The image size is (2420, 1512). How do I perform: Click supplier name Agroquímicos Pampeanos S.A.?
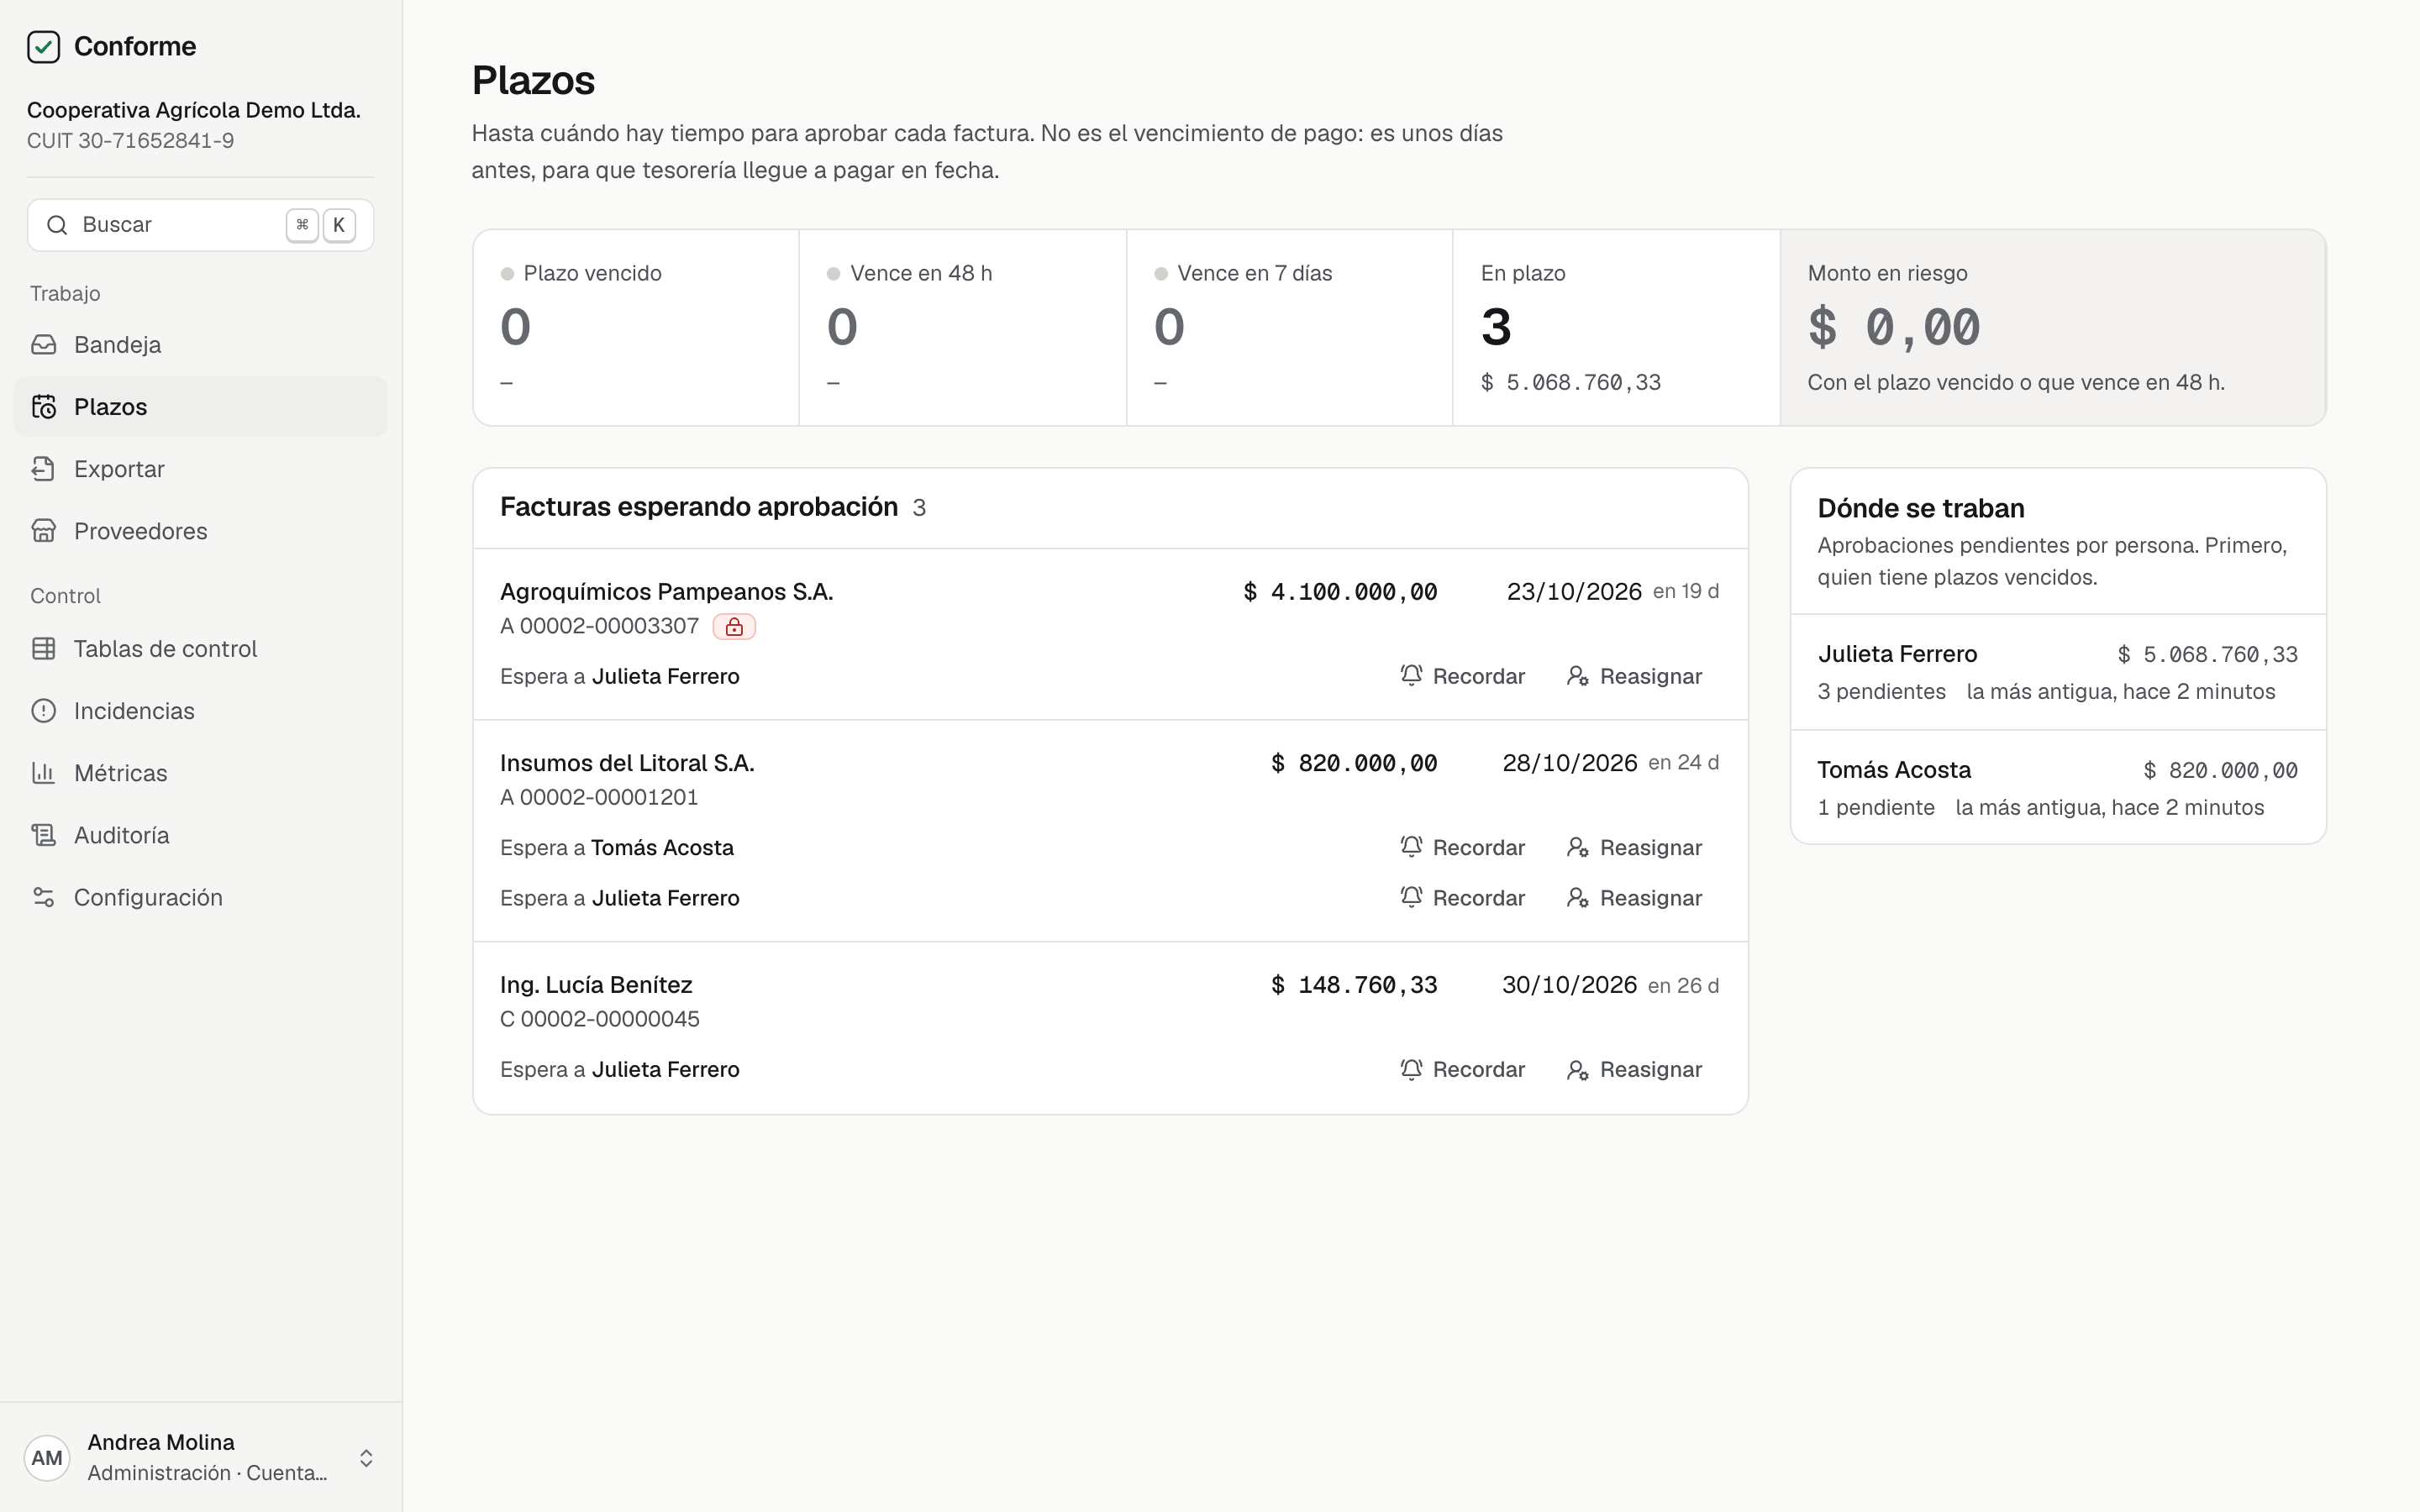(666, 591)
